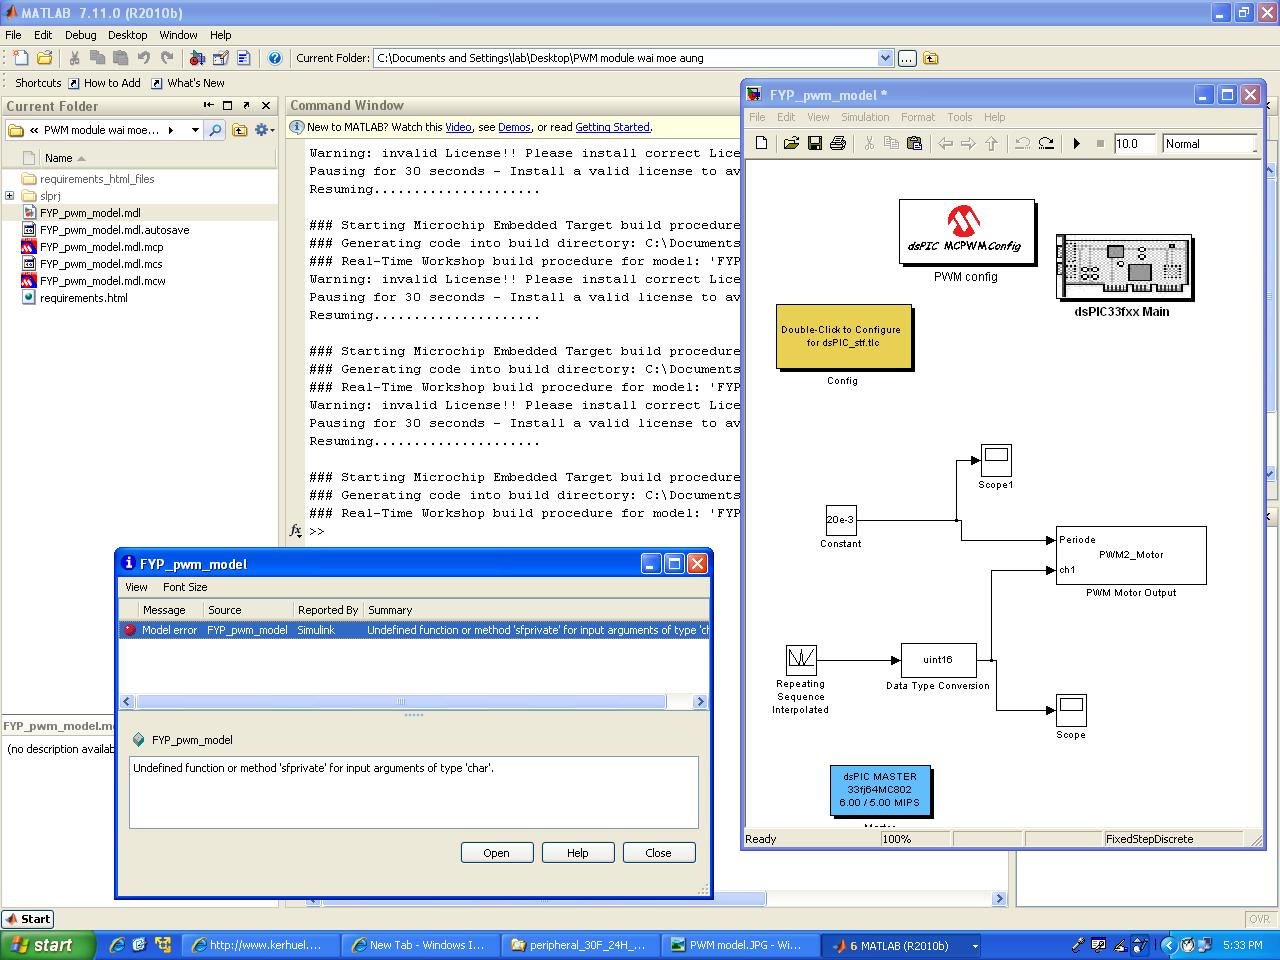Expand the slprj folder tree node
This screenshot has height=960, width=1280.
[10, 196]
